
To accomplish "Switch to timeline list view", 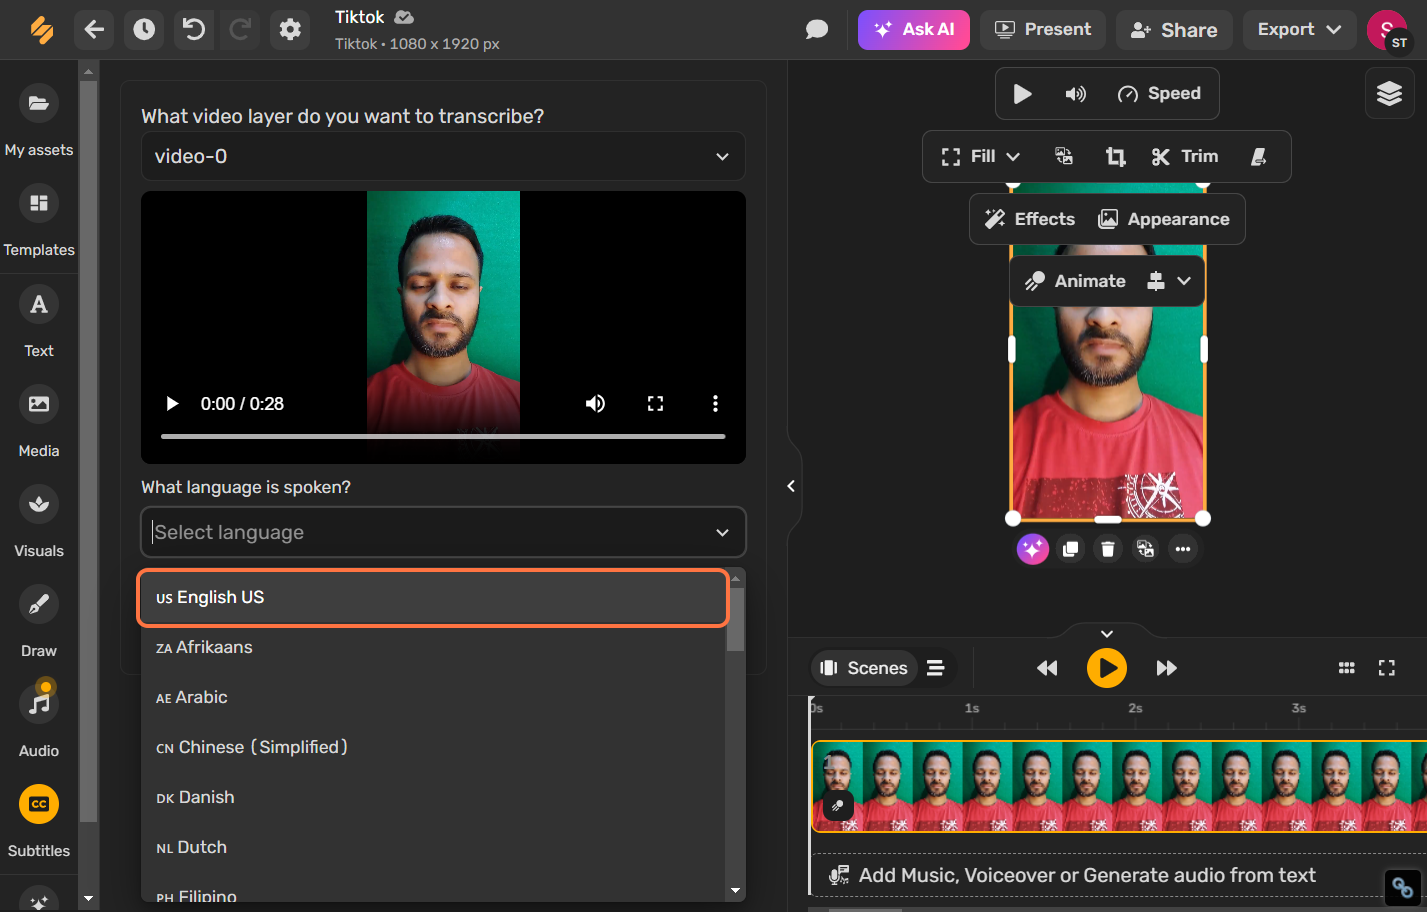I will pyautogui.click(x=936, y=668).
